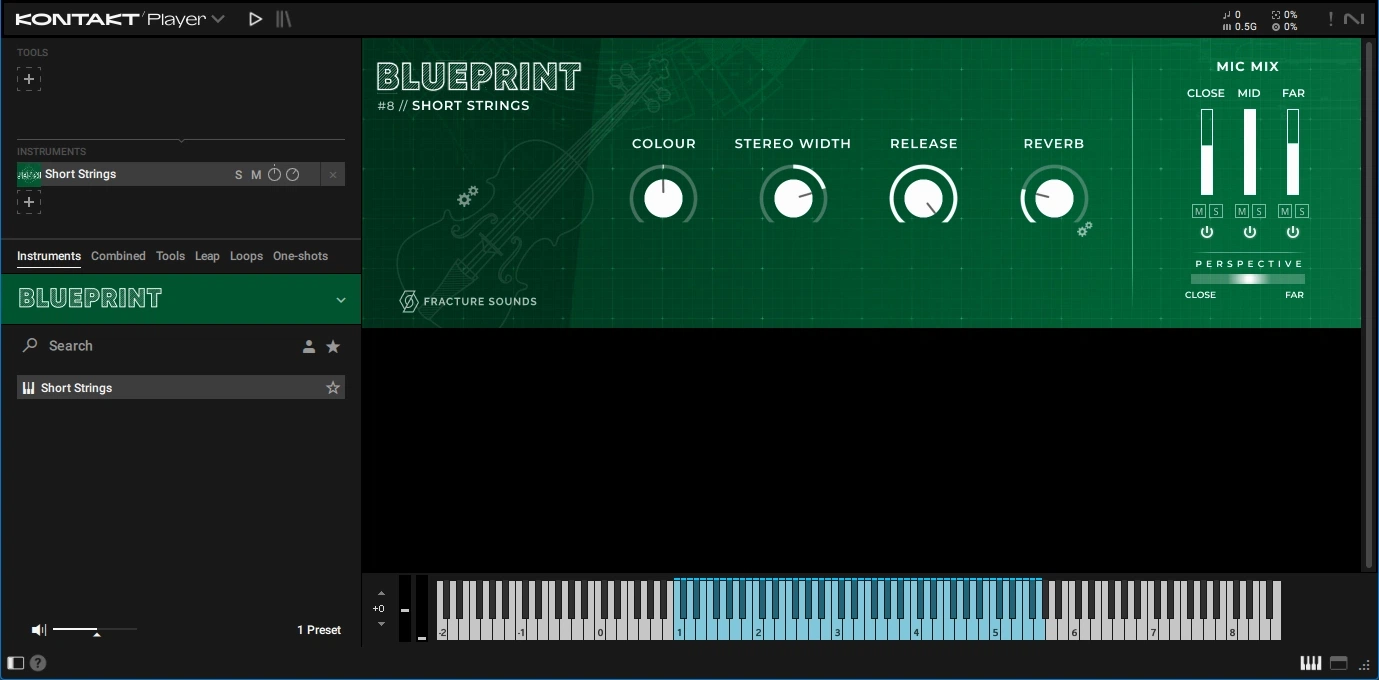Click the favorites star filter beside Search
Image resolution: width=1379 pixels, height=680 pixels.
coord(333,346)
